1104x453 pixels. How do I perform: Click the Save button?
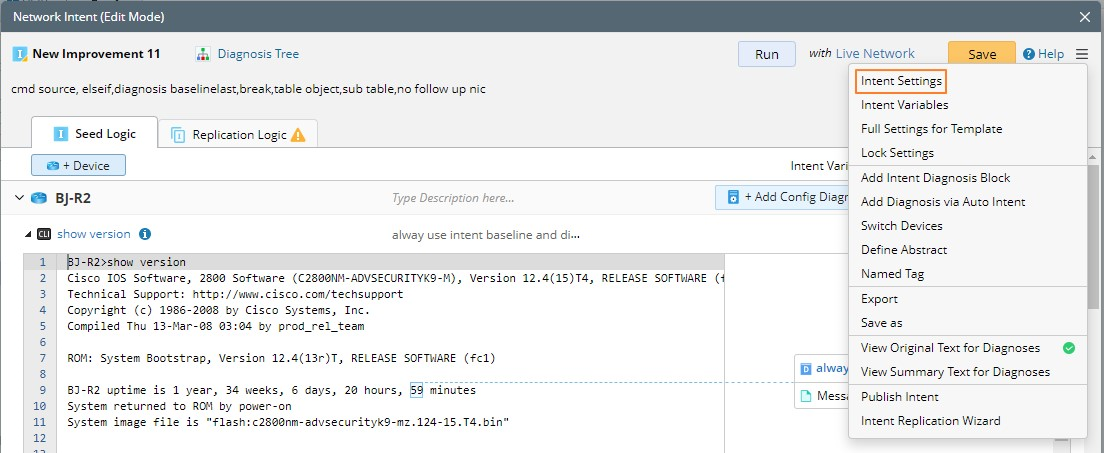tap(981, 55)
